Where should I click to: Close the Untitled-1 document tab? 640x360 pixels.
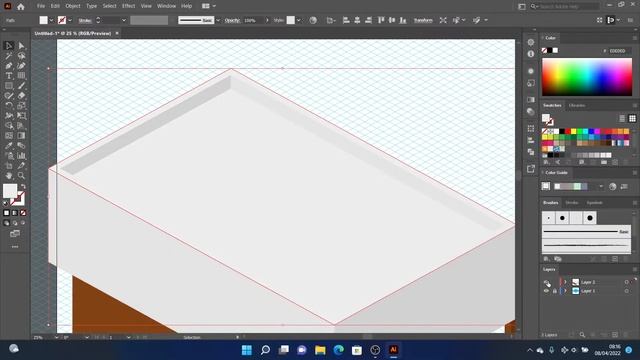coord(117,33)
